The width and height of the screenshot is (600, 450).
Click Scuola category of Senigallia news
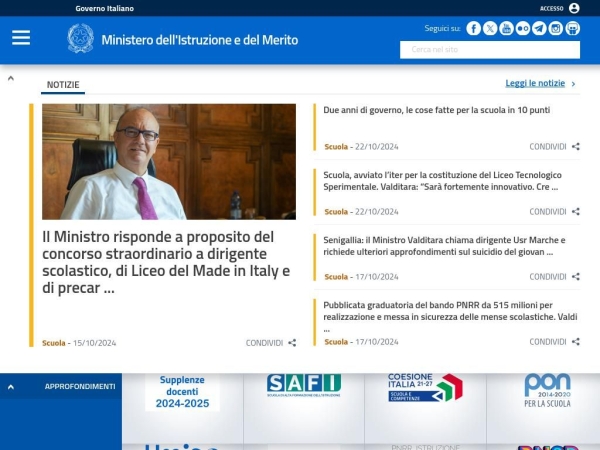336,277
